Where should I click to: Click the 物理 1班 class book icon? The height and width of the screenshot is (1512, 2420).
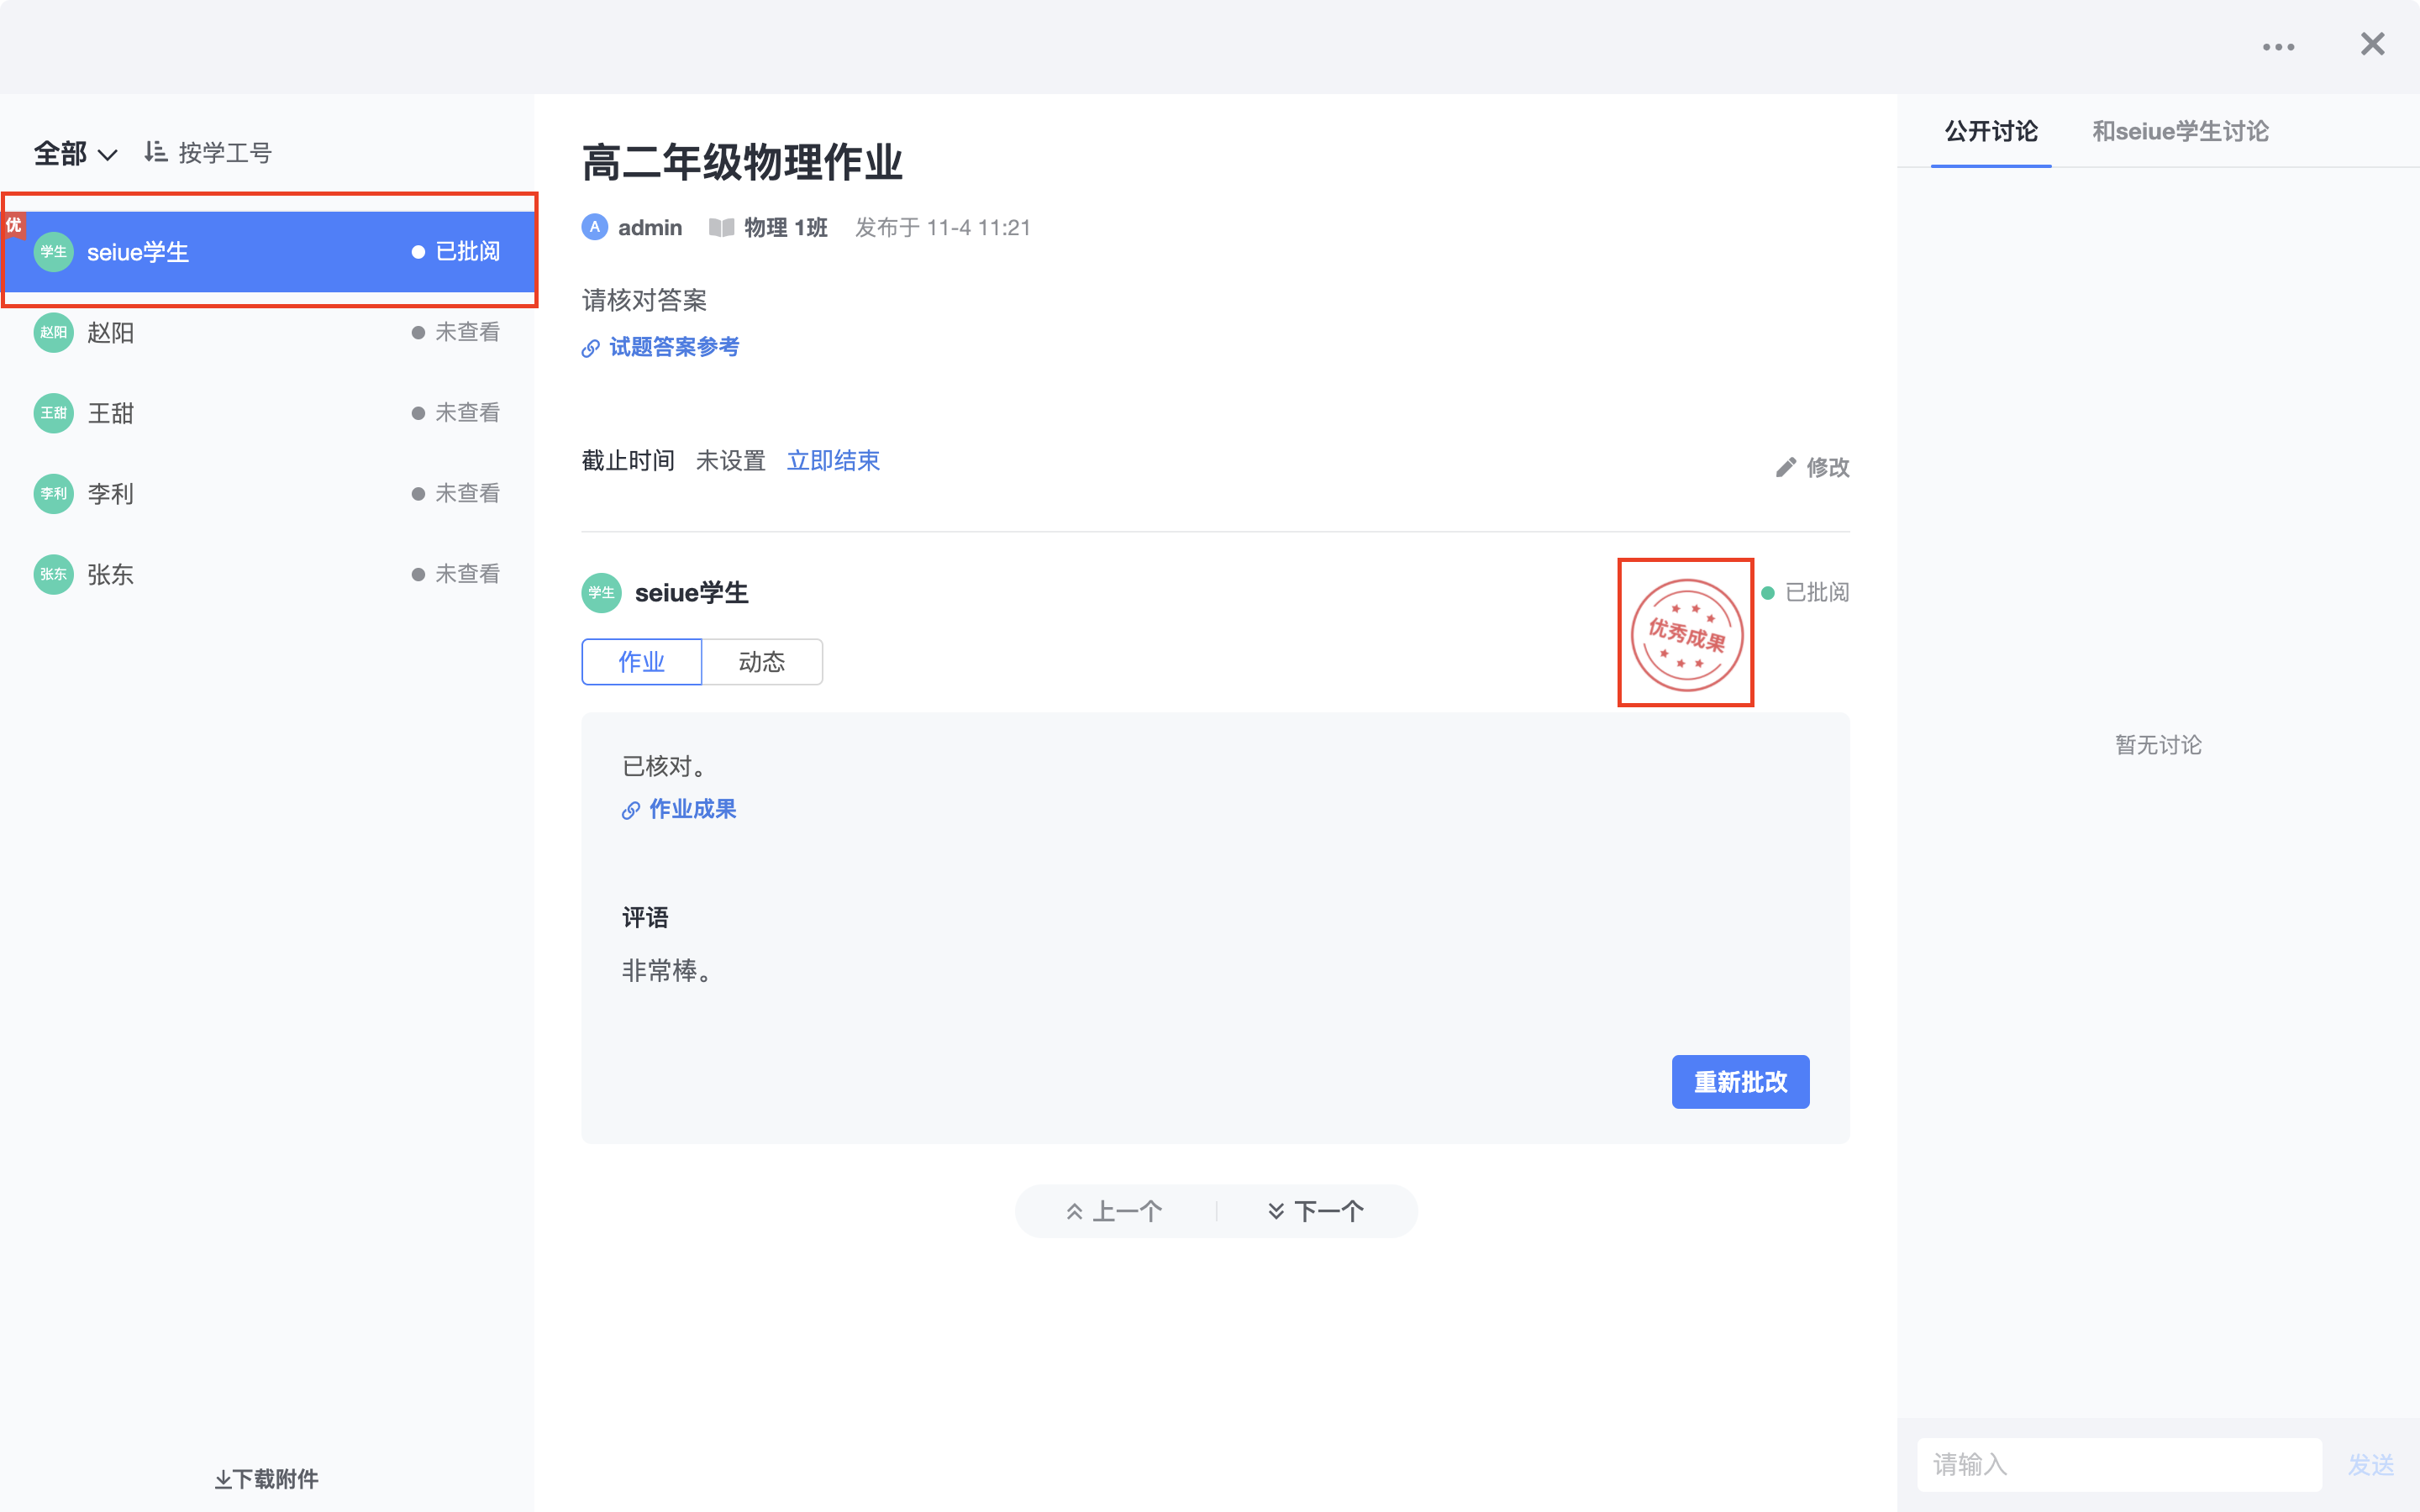721,228
